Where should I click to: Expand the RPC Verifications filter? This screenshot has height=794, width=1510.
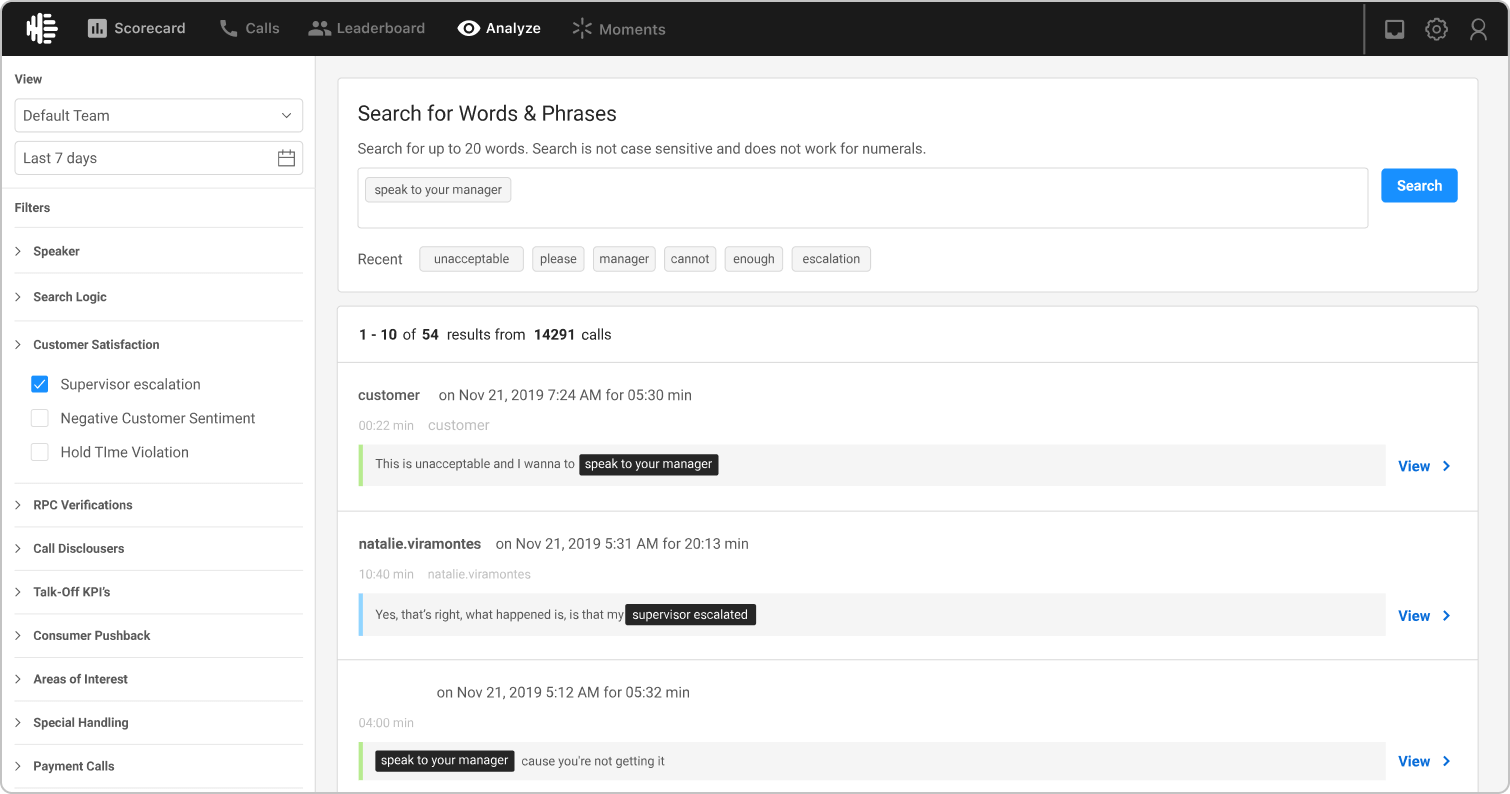159,505
